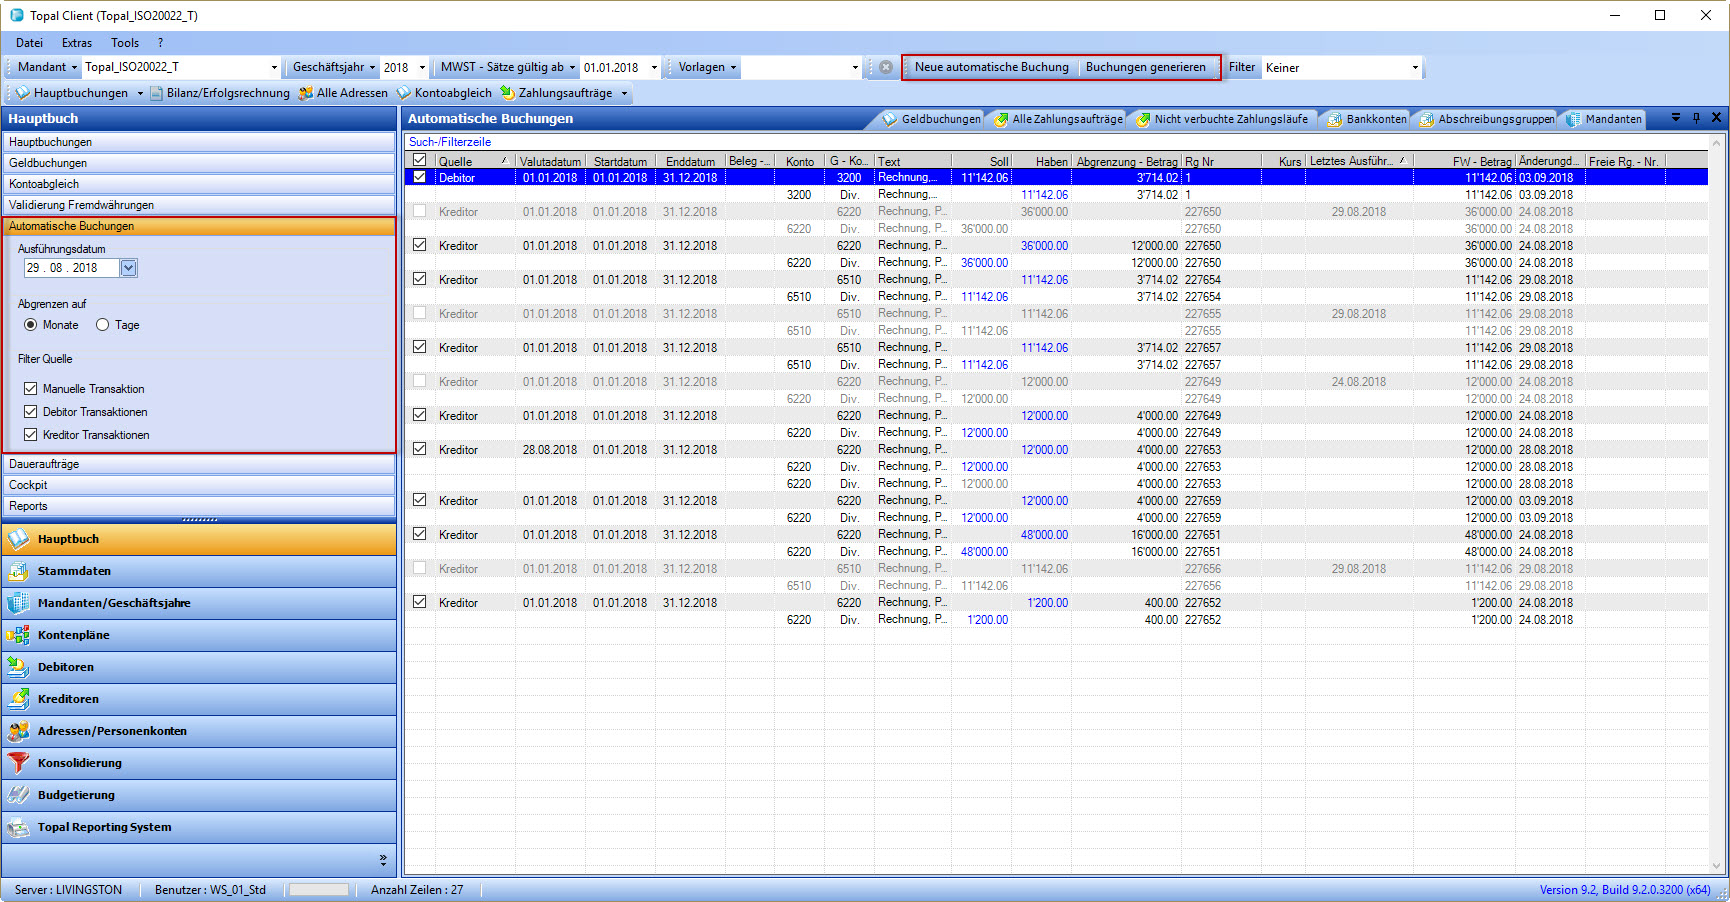1730x902 pixels.
Task: Click the Stammdaten navigation icon
Action: pyautogui.click(x=18, y=571)
